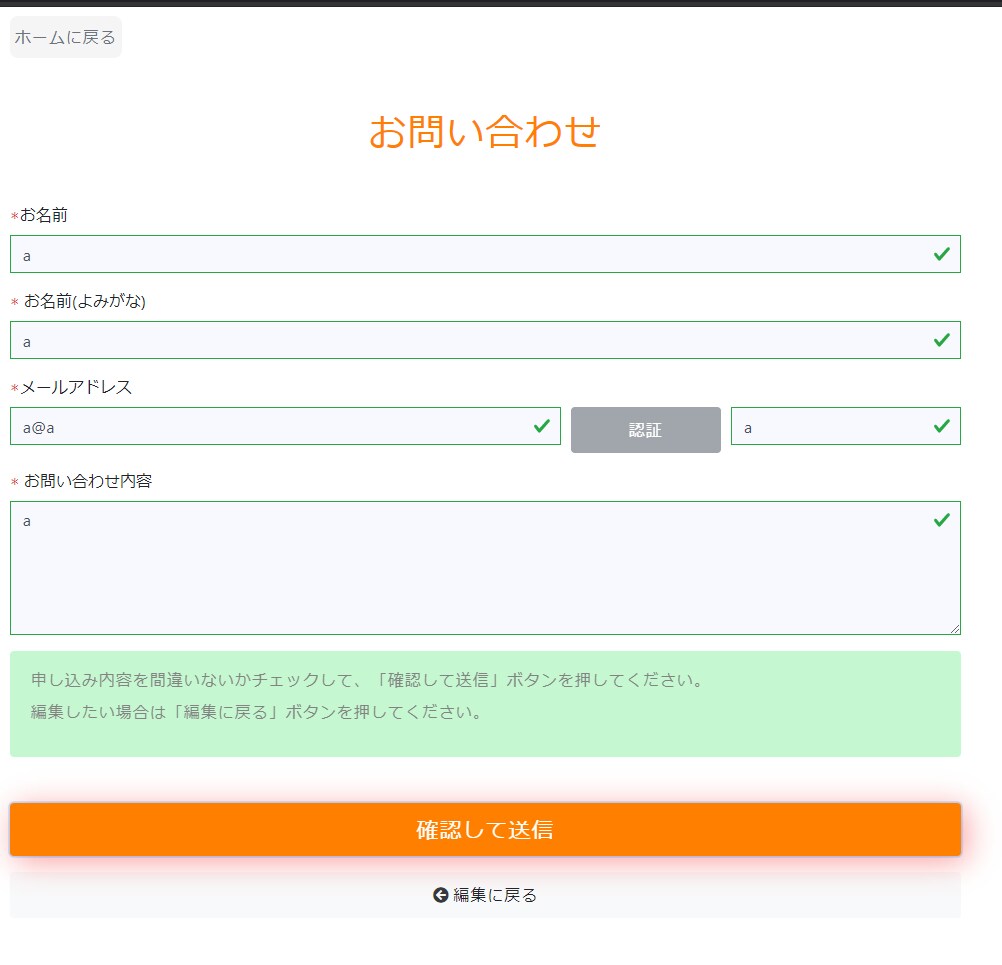Click the お問い合わせ内容 label
This screenshot has width=1002, height=965.
(88, 481)
